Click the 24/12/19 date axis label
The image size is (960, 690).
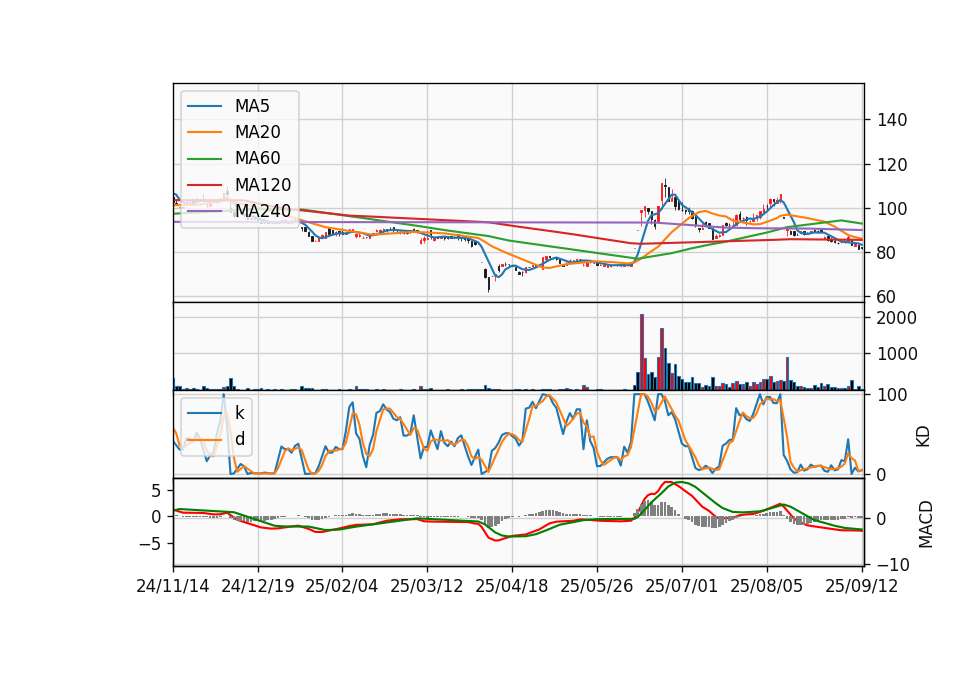click(258, 586)
